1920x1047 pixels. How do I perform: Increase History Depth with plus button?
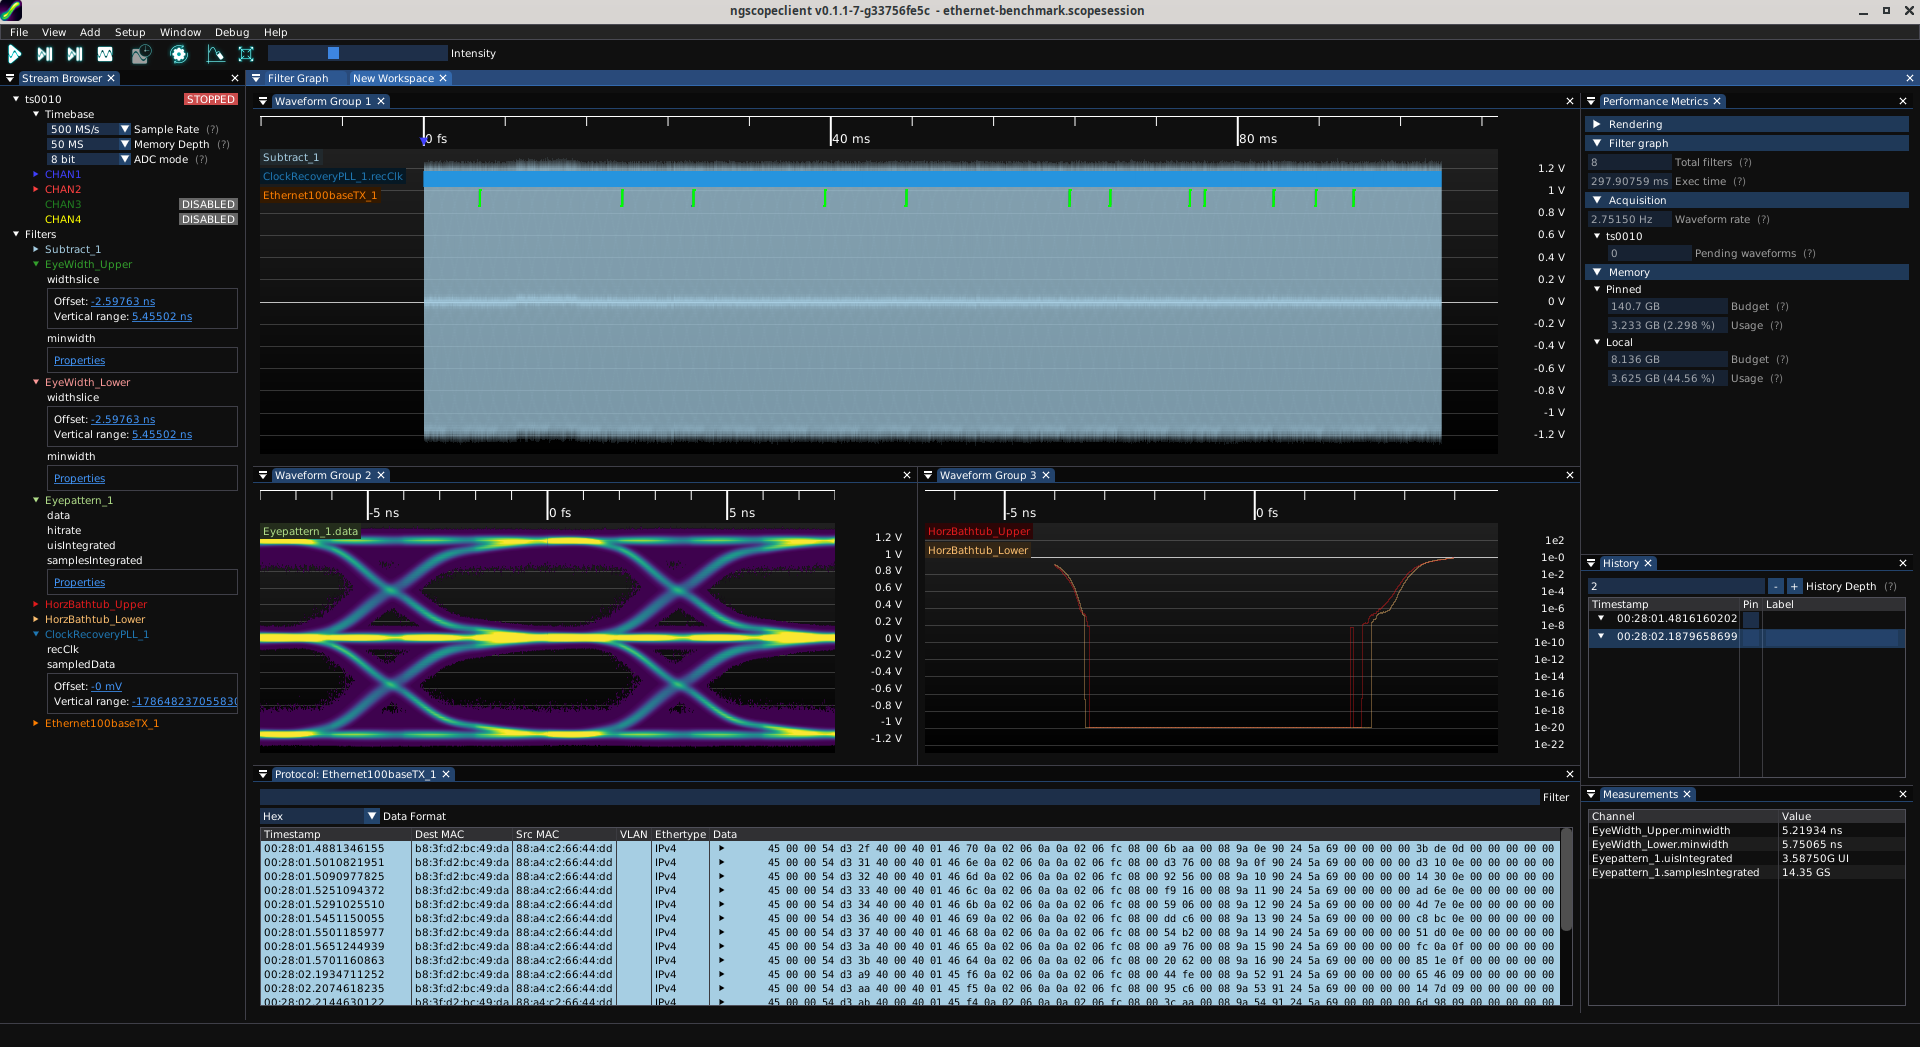point(1794,587)
